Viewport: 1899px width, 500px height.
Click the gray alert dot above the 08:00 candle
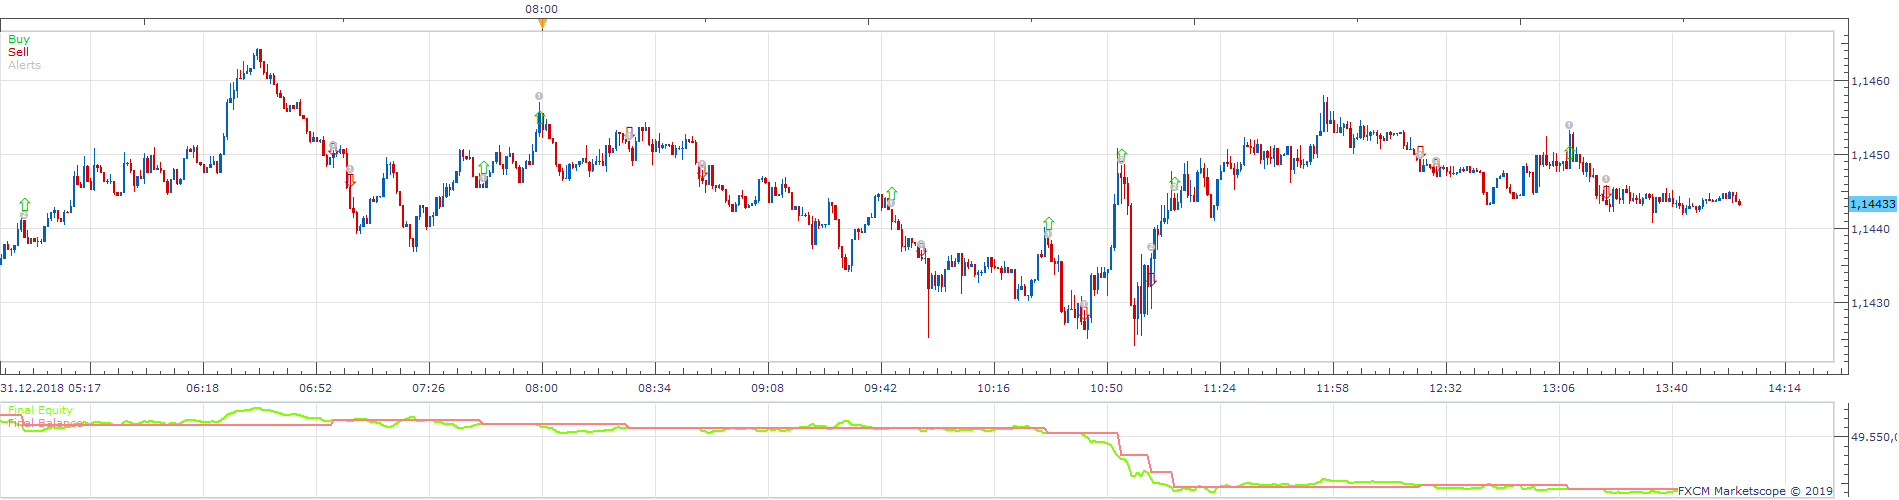point(539,96)
